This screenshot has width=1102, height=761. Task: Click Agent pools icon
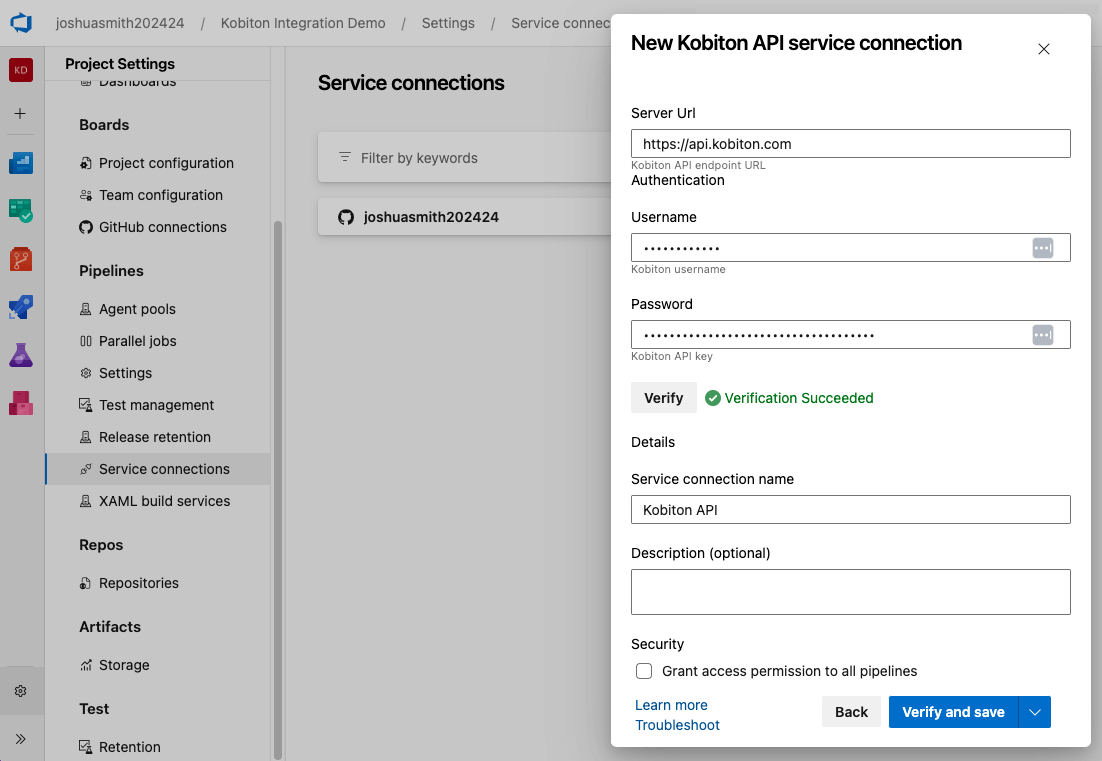[x=86, y=309]
